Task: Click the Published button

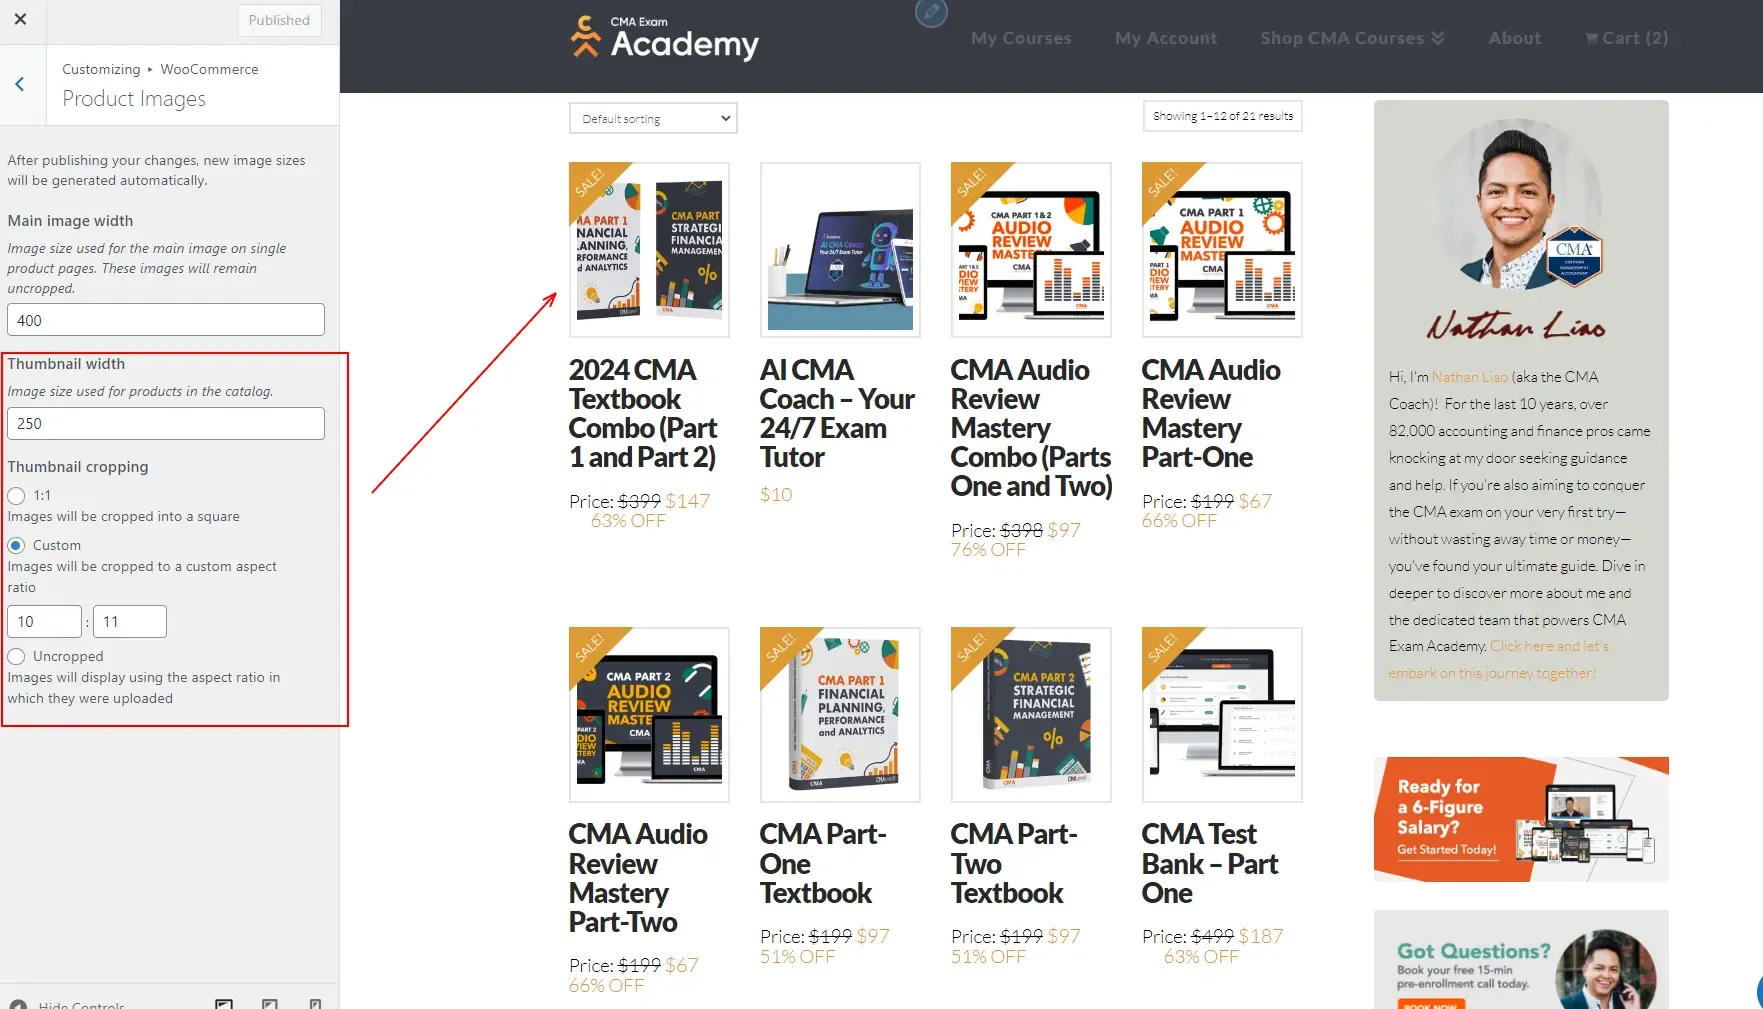Action: [x=279, y=20]
